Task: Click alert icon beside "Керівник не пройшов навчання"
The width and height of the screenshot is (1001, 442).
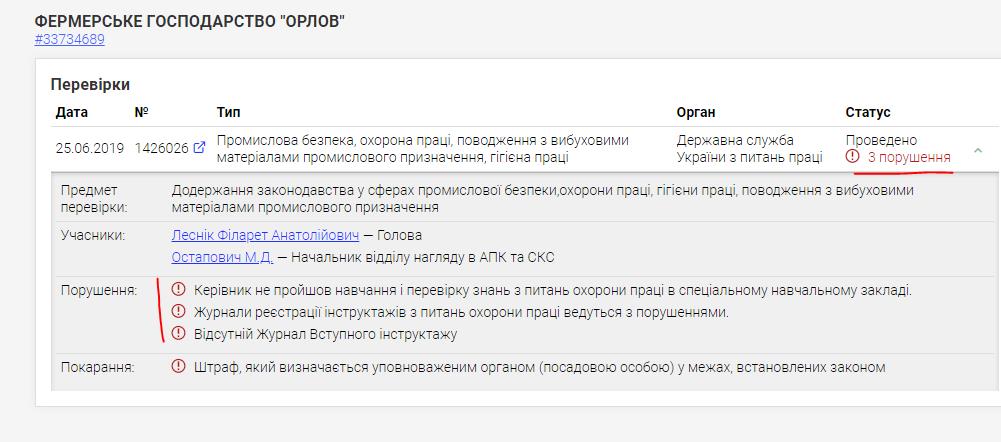Action: click(x=179, y=290)
